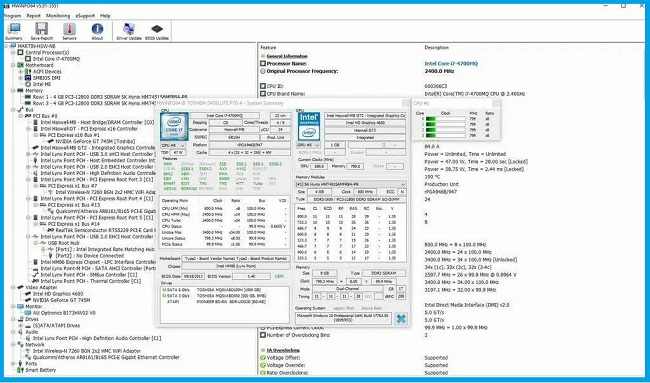The height and width of the screenshot is (383, 650).
Task: Close System Summary via blue X icon
Action: pos(401,318)
